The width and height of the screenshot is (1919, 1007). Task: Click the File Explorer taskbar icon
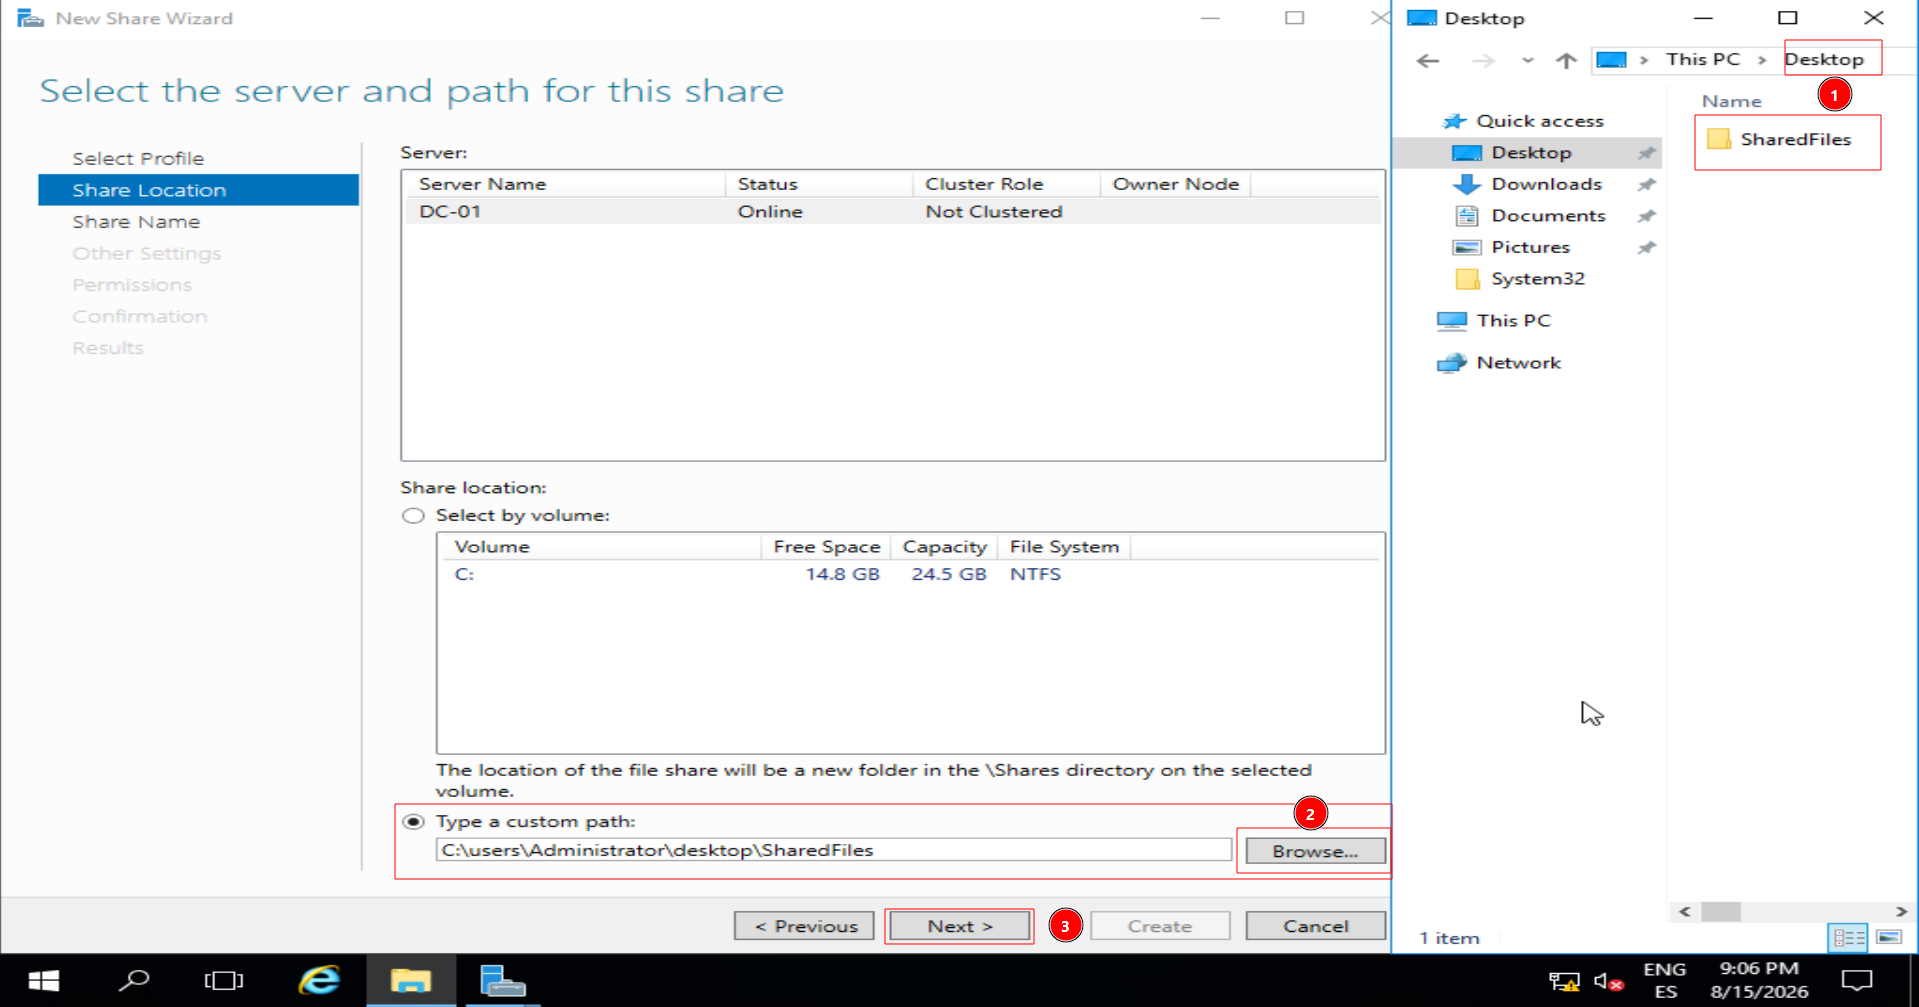point(410,980)
